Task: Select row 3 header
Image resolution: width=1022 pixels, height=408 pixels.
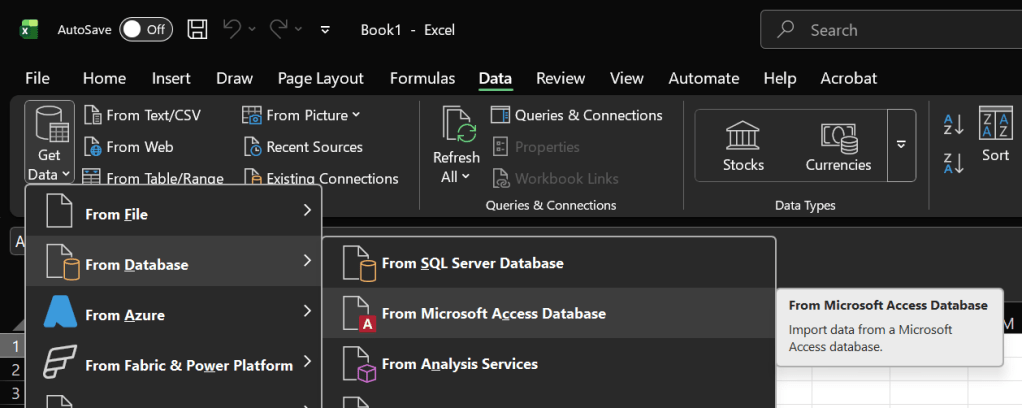Action: 12,394
